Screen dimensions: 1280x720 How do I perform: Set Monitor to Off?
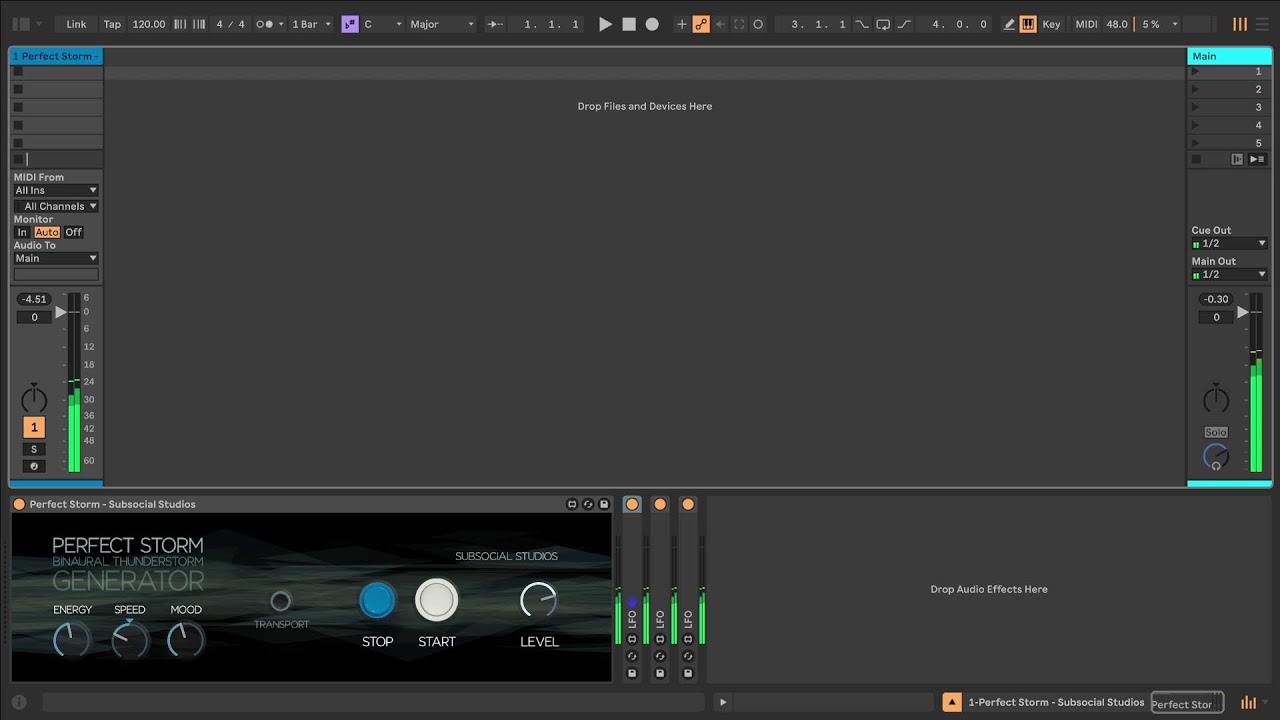coord(73,232)
